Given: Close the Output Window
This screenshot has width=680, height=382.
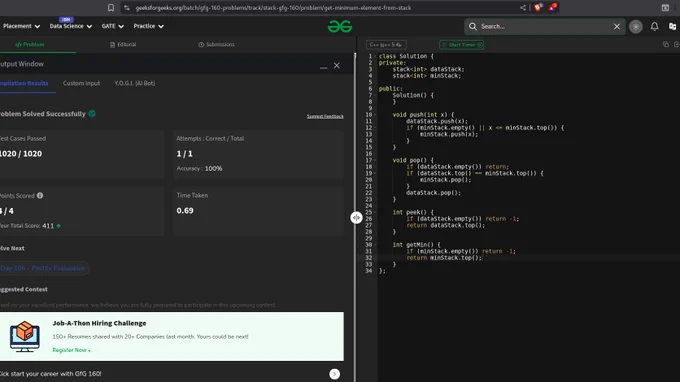Looking at the screenshot, I should tap(337, 65).
